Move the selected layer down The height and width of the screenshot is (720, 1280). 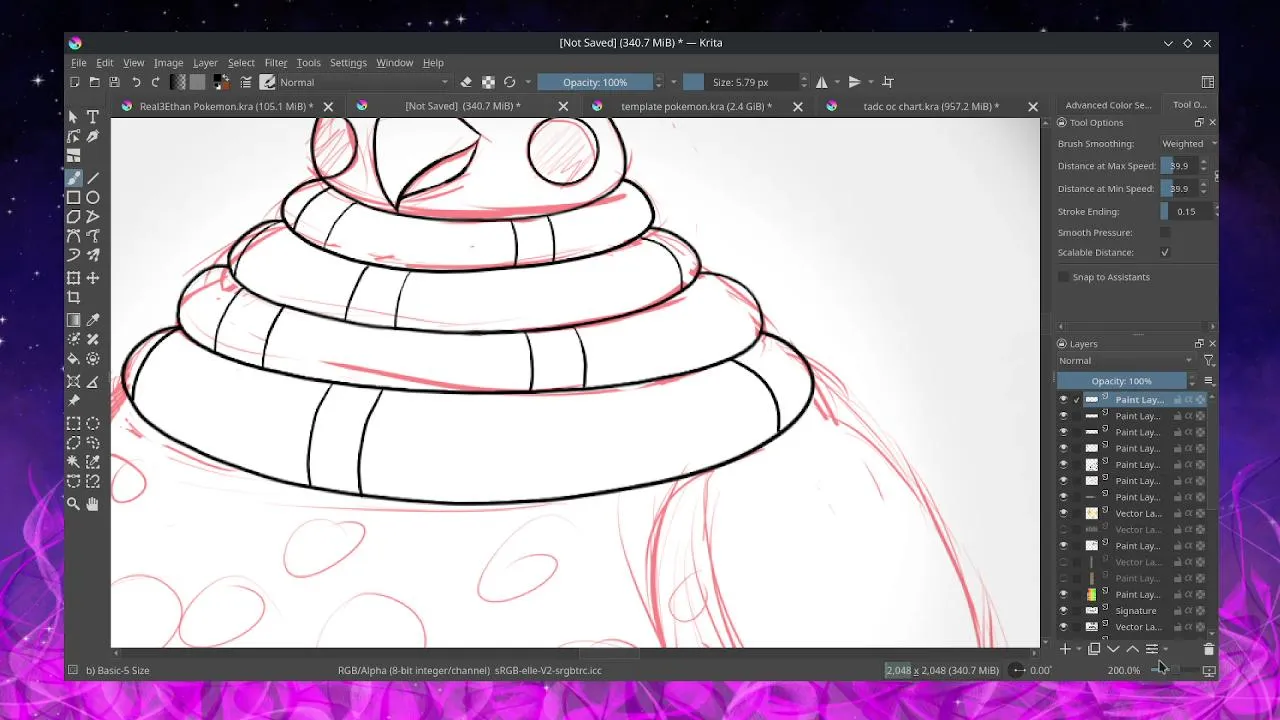(x=1113, y=650)
